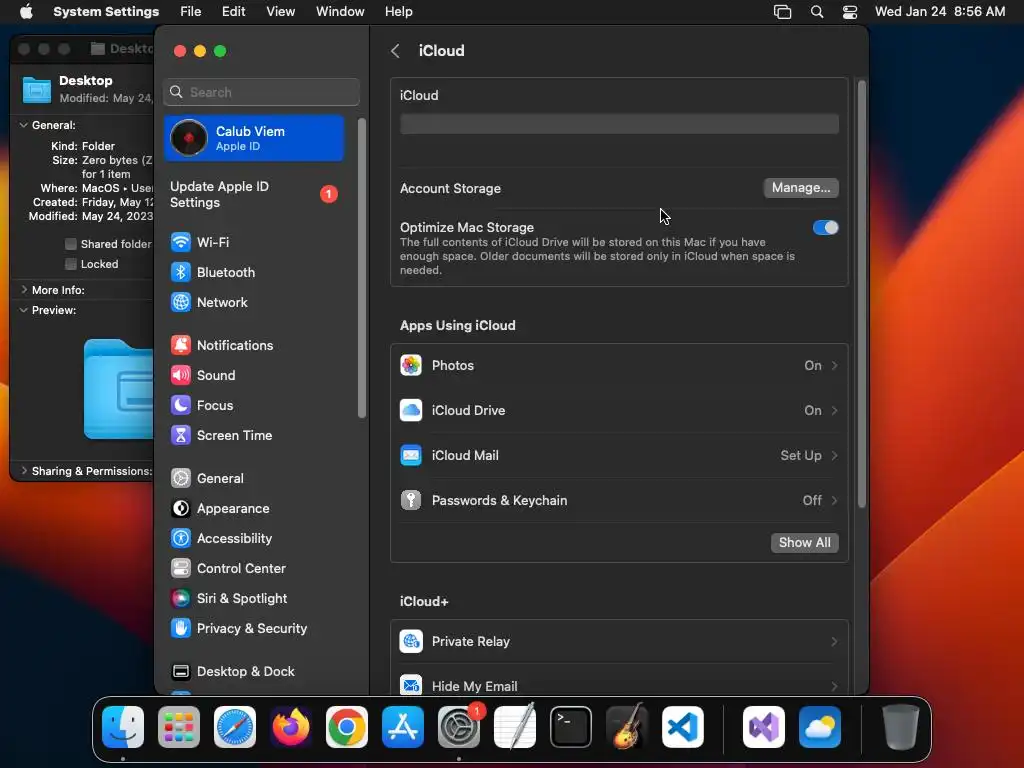Image resolution: width=1024 pixels, height=768 pixels.
Task: Toggle Optimize Mac Storage switch
Action: (825, 227)
